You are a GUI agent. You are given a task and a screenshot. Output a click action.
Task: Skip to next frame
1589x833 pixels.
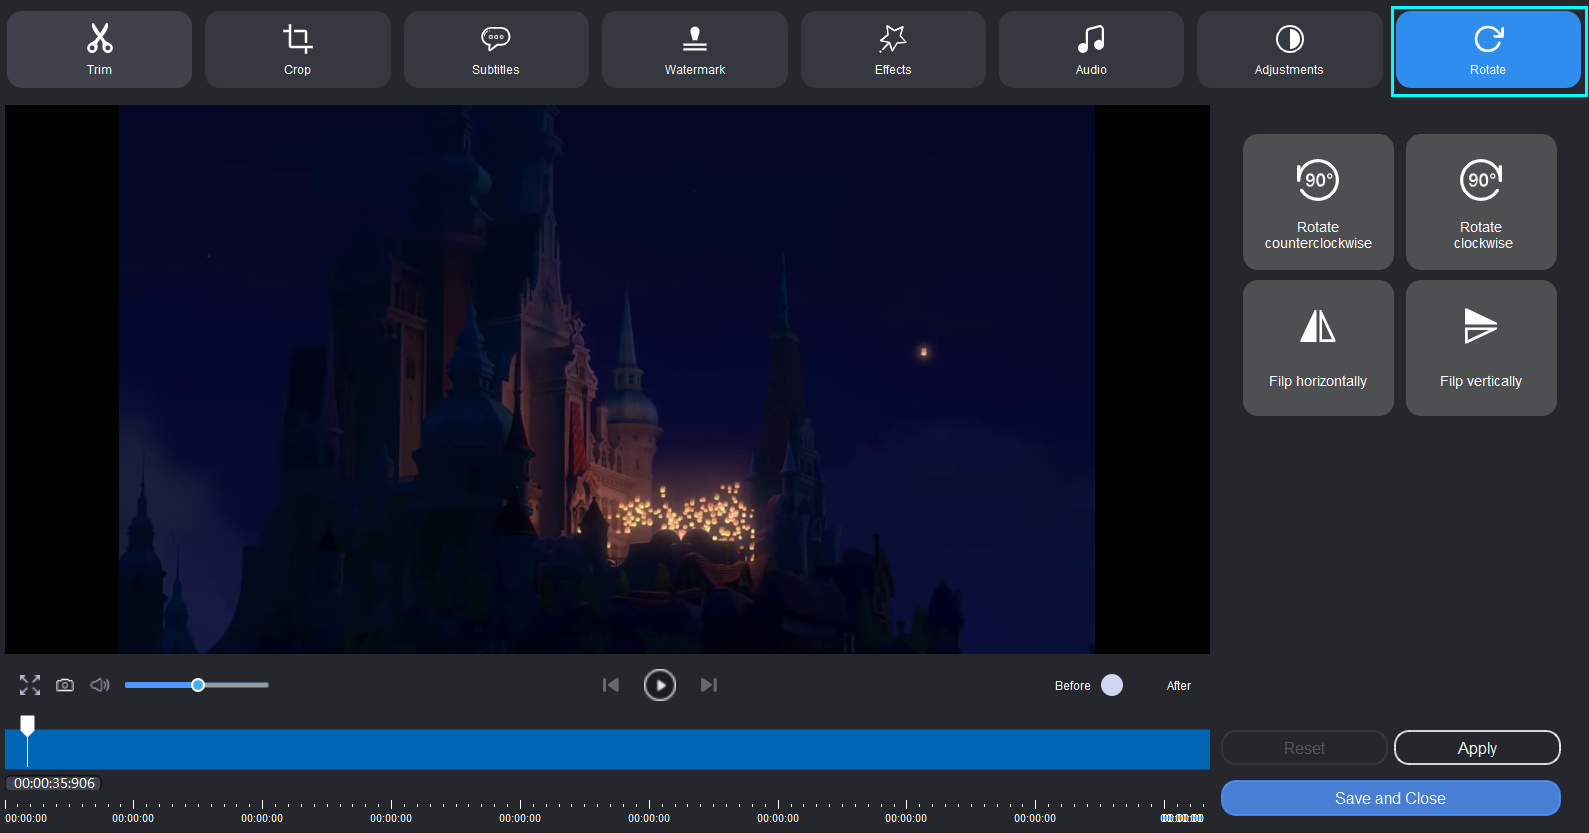(709, 685)
